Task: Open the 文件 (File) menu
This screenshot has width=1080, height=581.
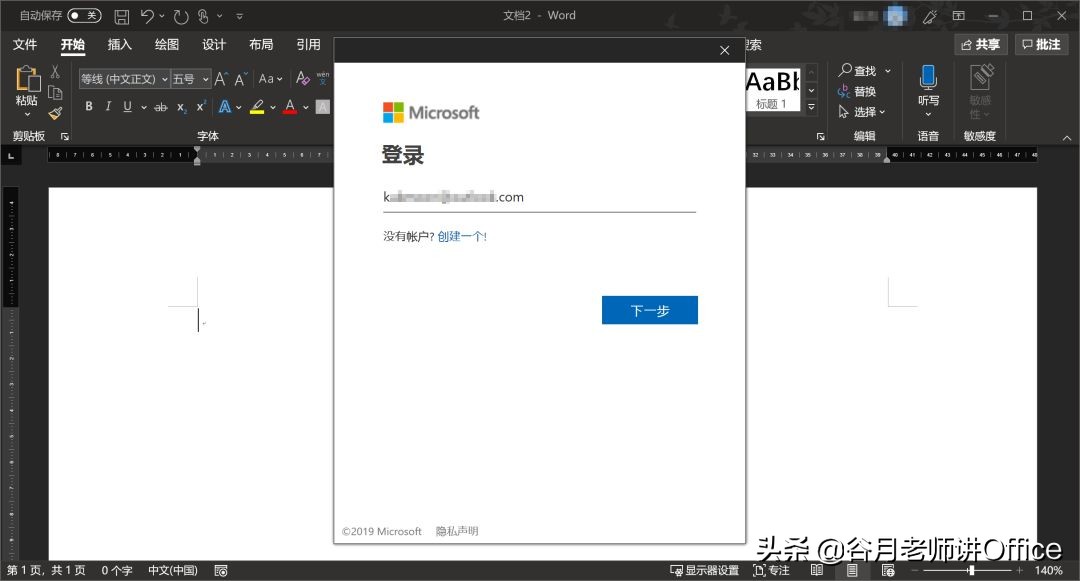Action: pos(25,45)
